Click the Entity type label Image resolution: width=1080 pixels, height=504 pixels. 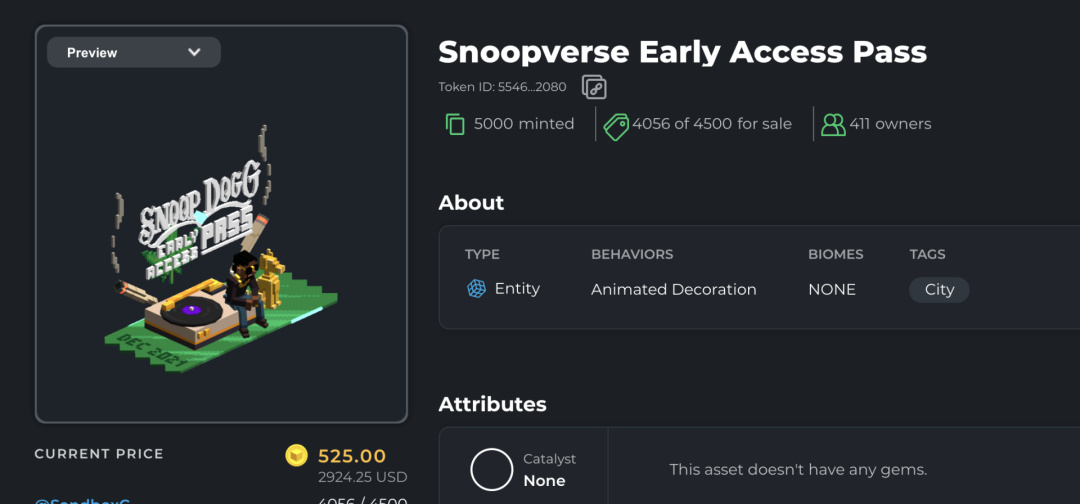(517, 288)
